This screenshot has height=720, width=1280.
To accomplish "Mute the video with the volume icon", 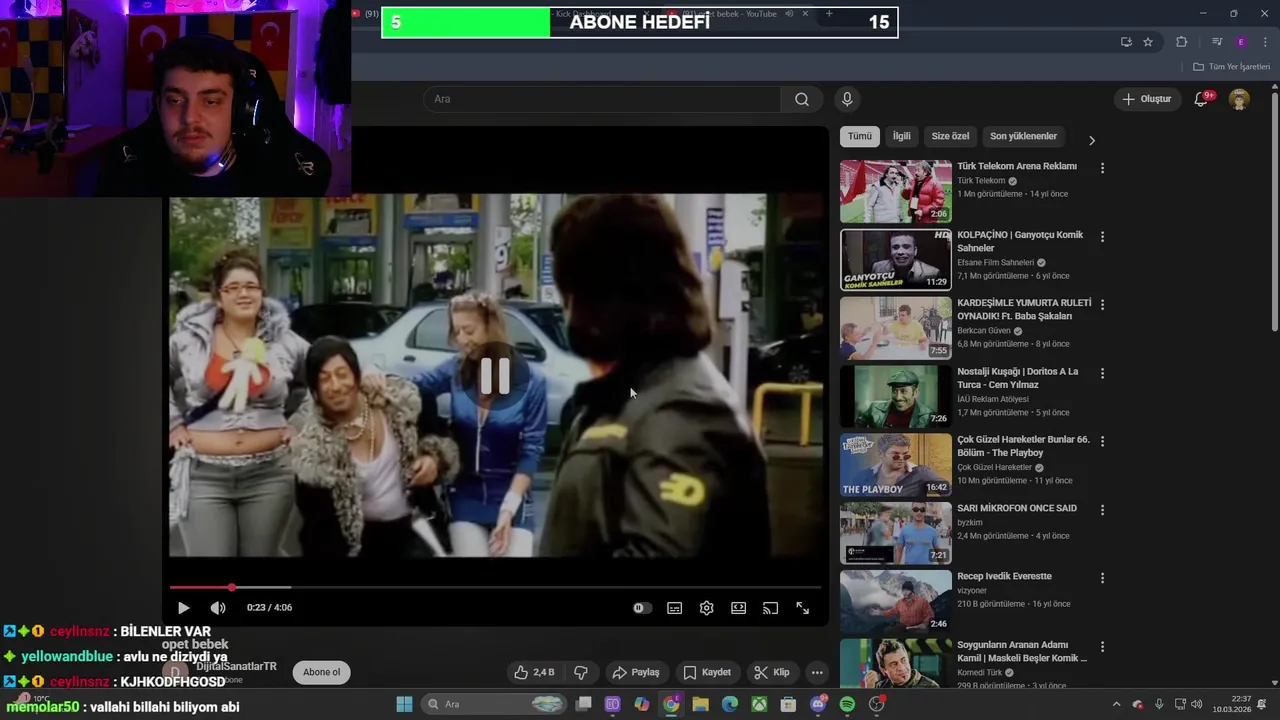I will [218, 608].
